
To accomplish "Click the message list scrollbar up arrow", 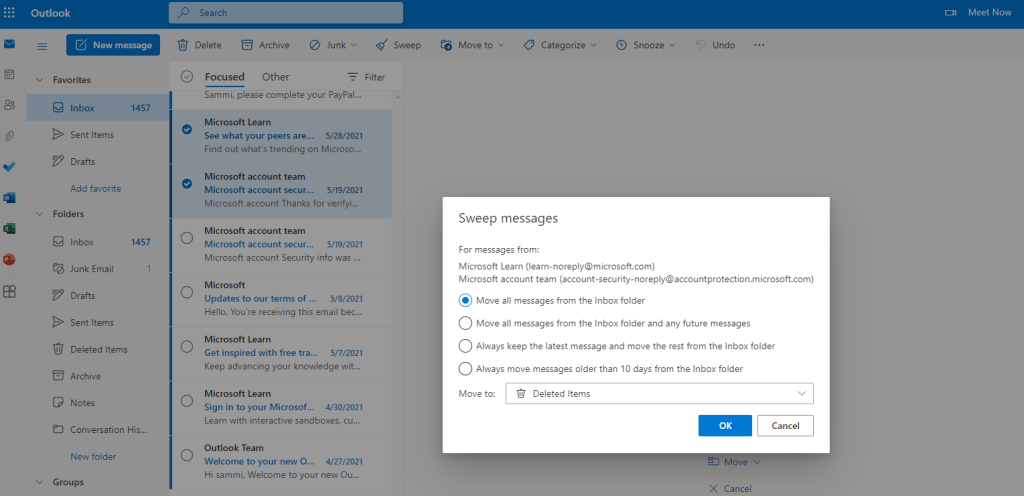I will [x=396, y=97].
